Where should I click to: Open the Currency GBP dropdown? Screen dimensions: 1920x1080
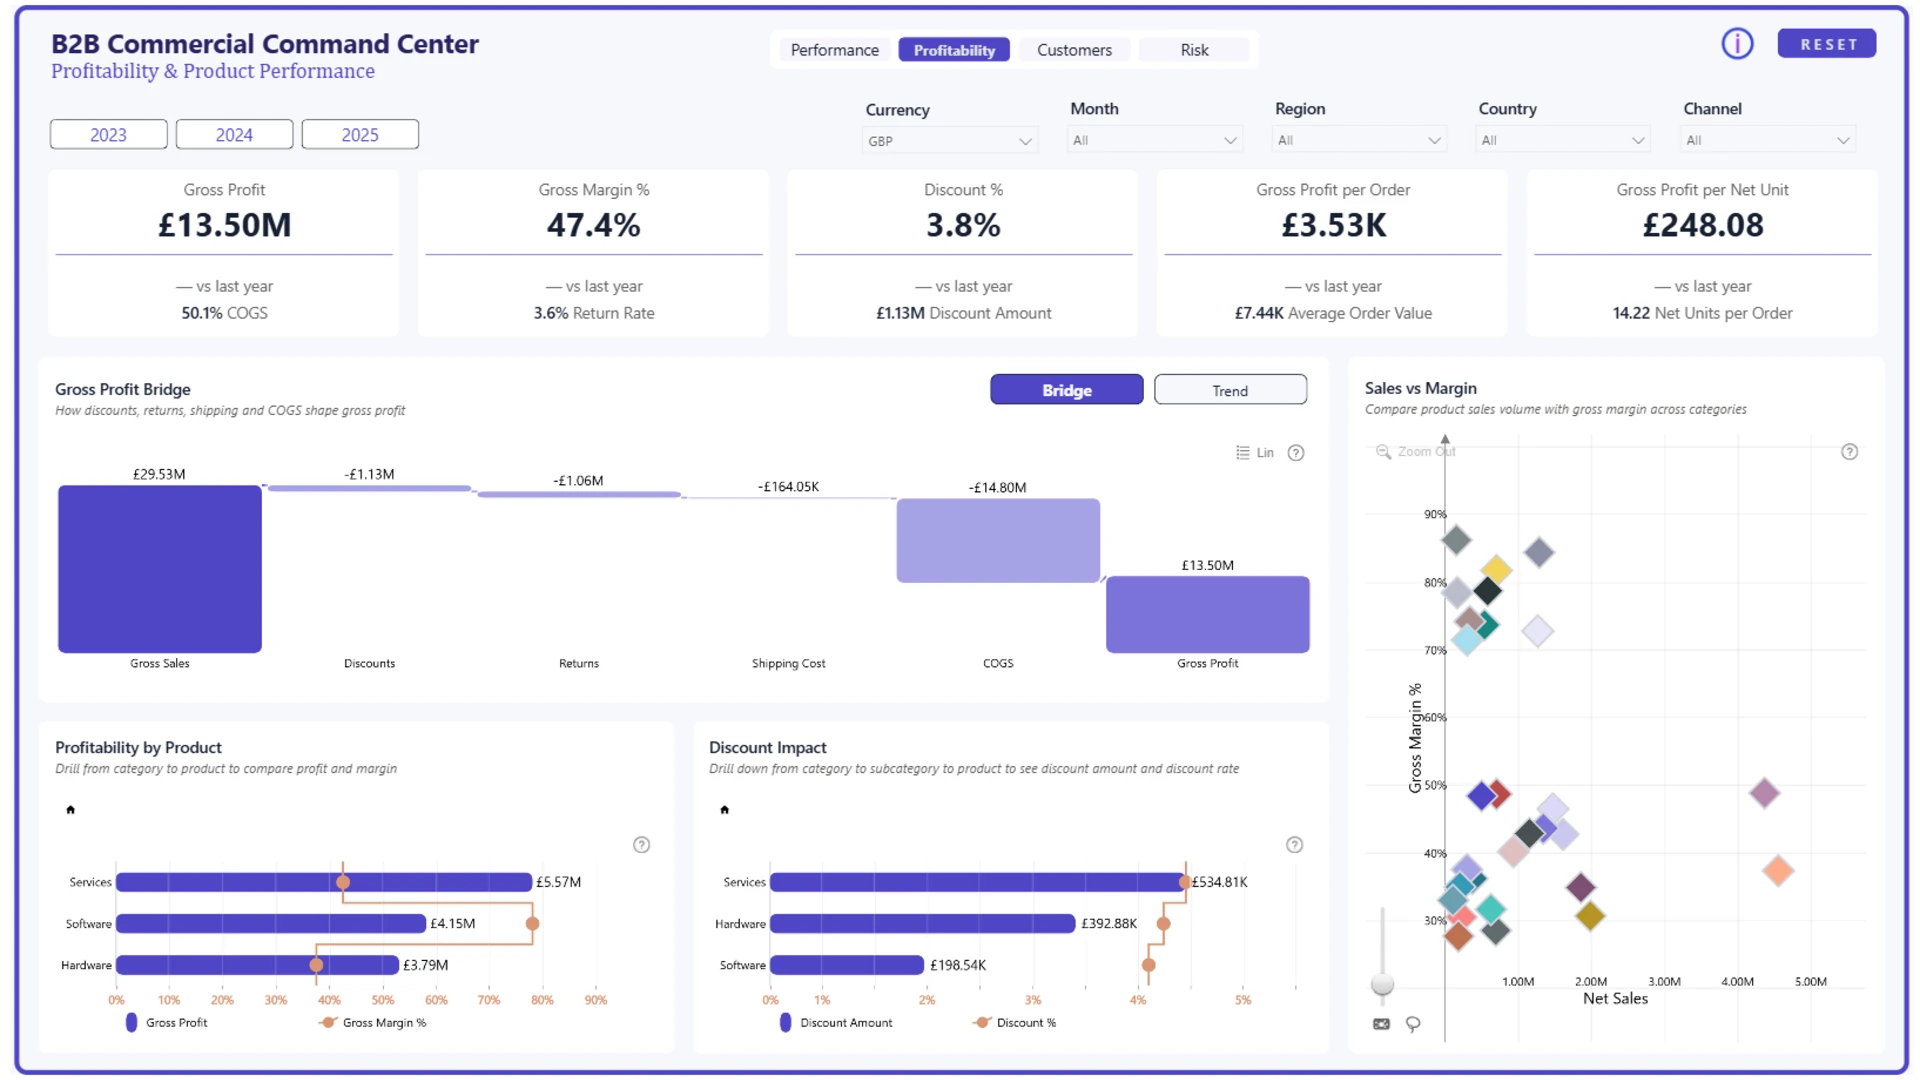[949, 141]
